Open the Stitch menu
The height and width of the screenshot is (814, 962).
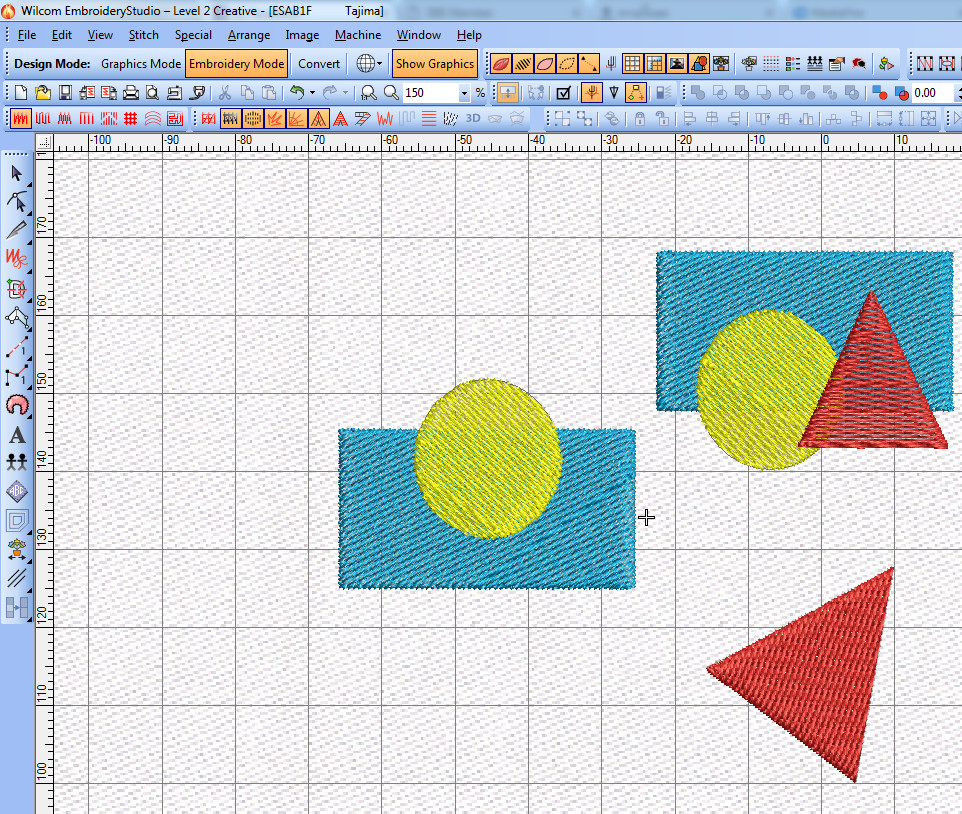click(x=144, y=35)
